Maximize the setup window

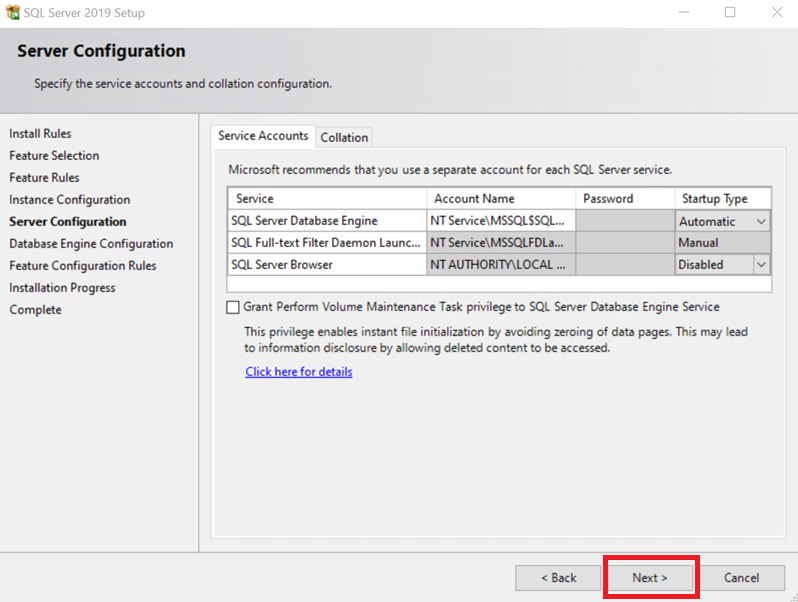[x=730, y=13]
